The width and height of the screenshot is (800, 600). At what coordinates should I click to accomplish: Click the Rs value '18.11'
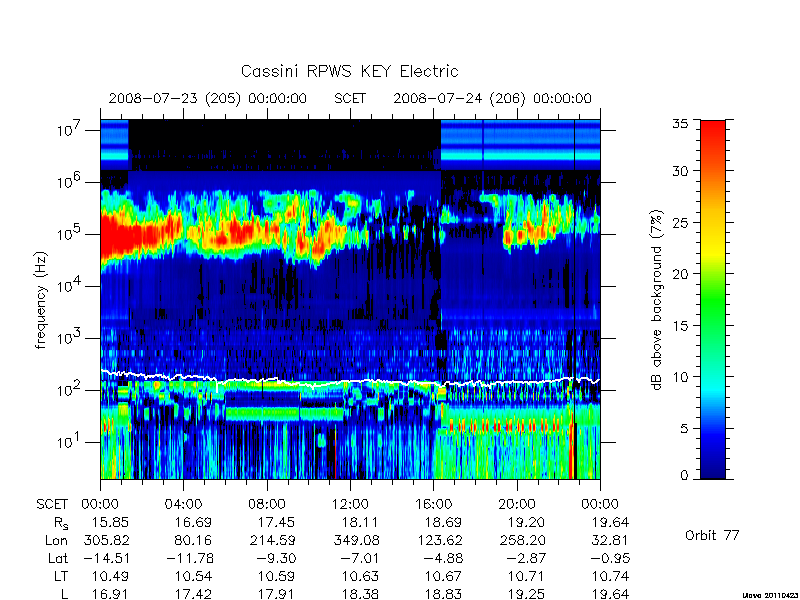coord(360,522)
